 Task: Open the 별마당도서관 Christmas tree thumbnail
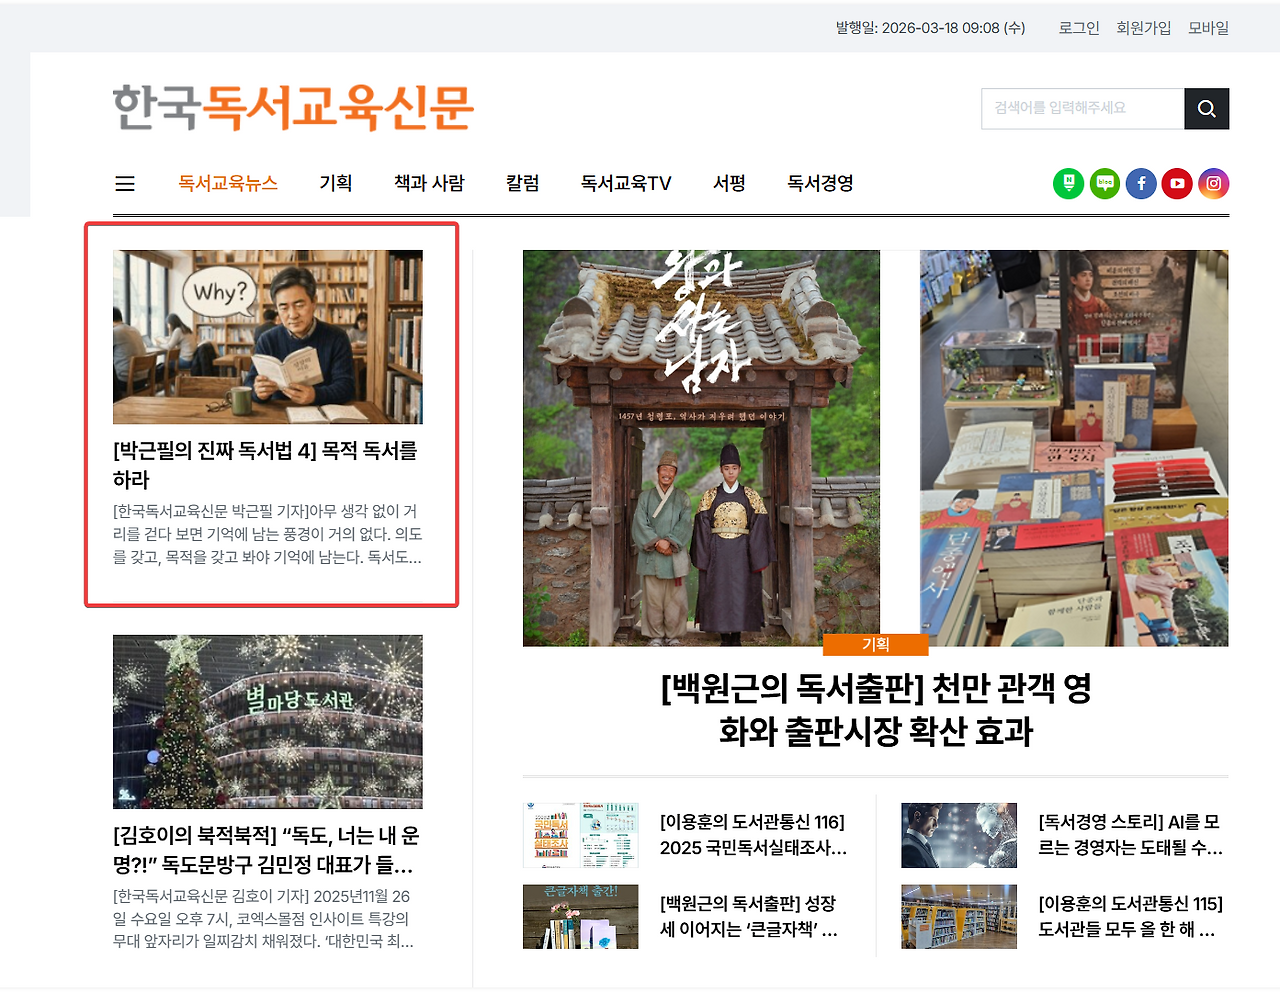coord(268,722)
